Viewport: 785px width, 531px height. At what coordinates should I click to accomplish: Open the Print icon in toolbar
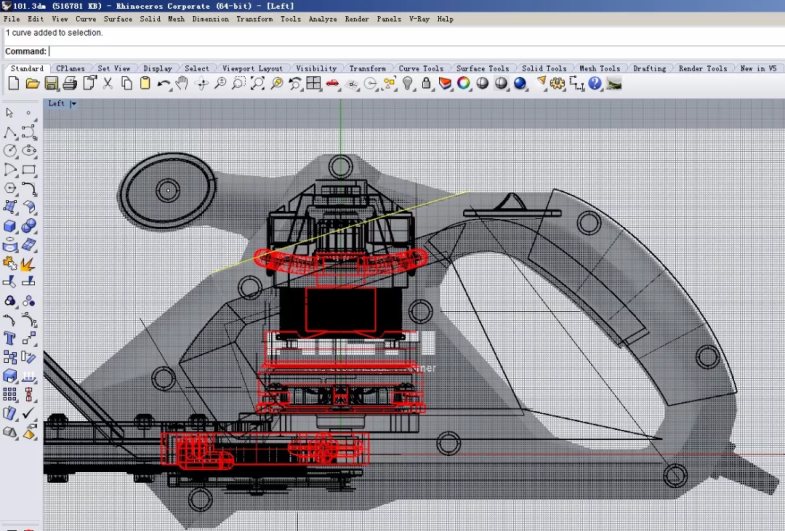click(x=70, y=84)
